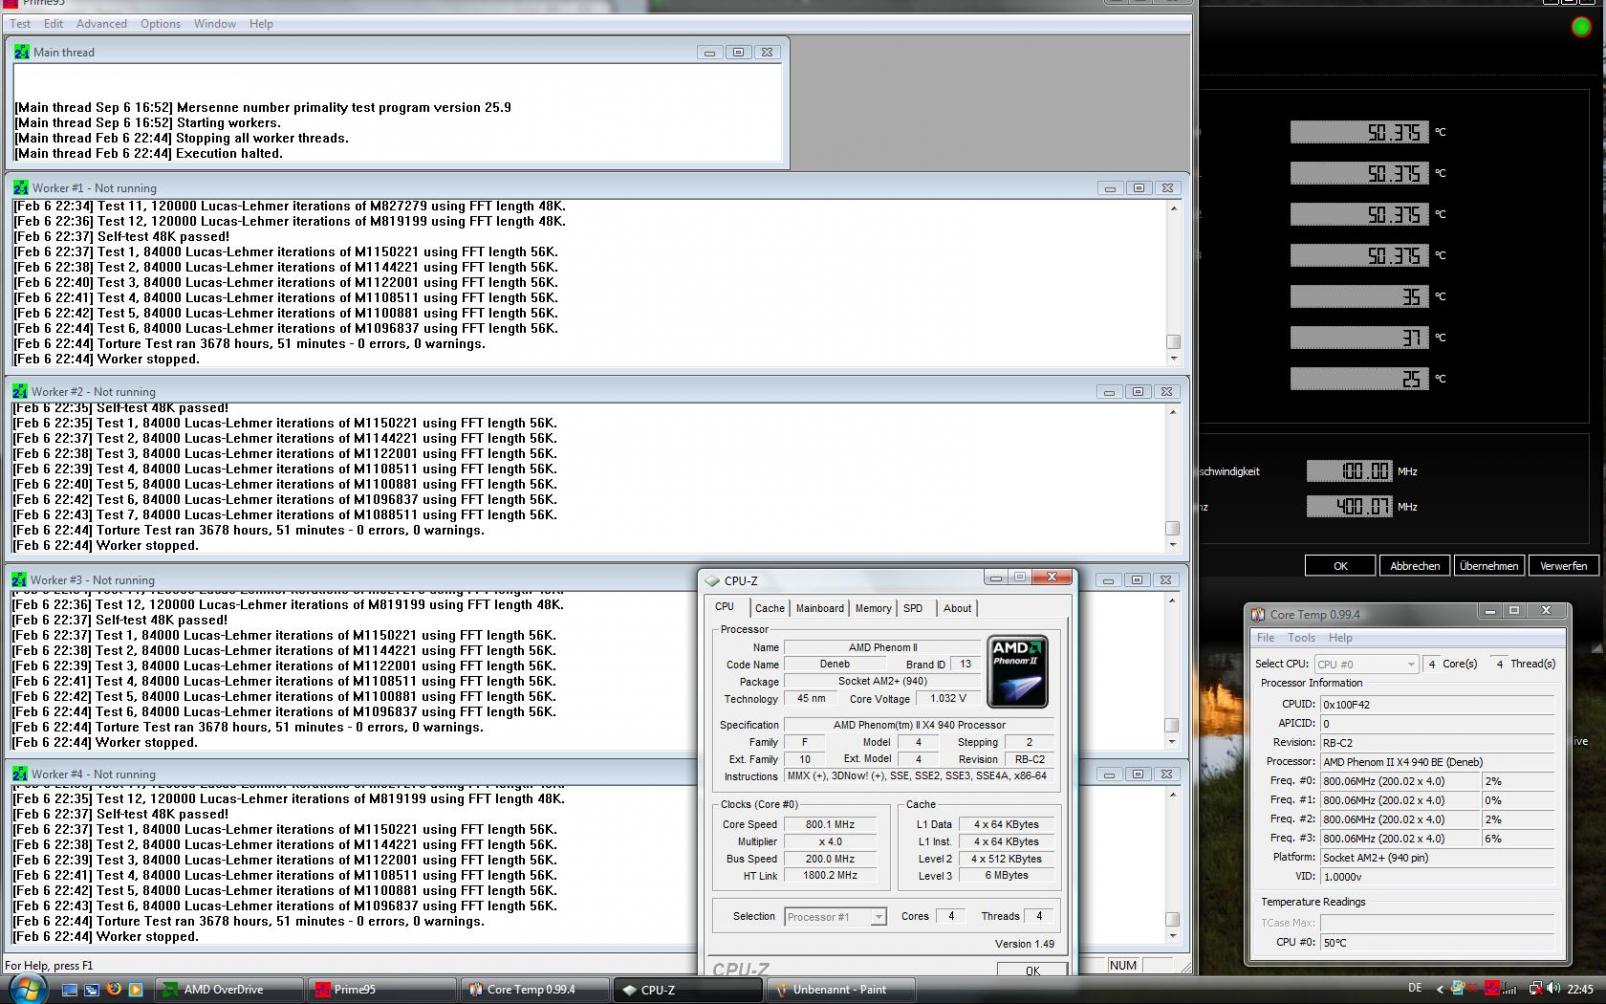Image resolution: width=1606 pixels, height=1004 pixels.
Task: Switch to Unbenannt - Paint in the taskbar
Action: click(x=839, y=989)
